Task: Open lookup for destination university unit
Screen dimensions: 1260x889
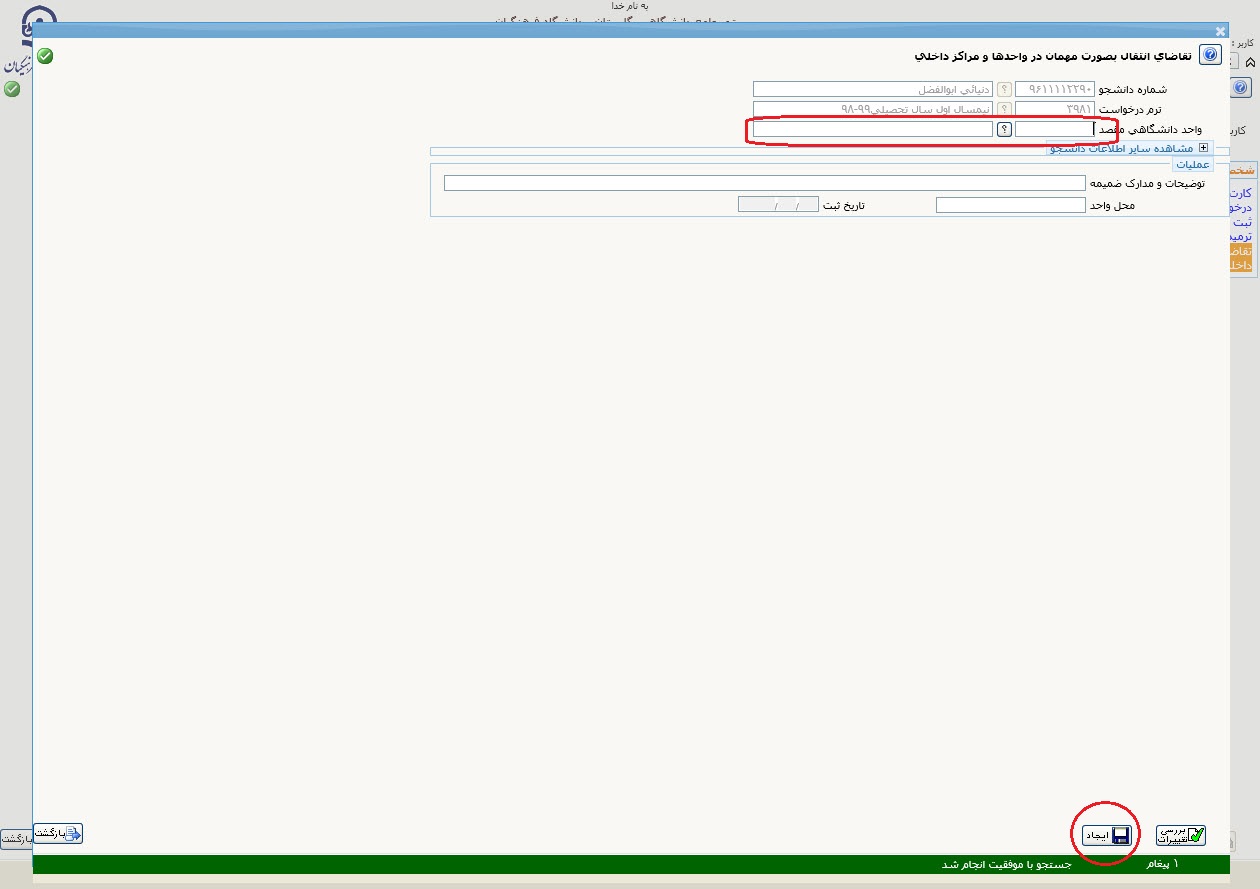Action: coord(1004,129)
